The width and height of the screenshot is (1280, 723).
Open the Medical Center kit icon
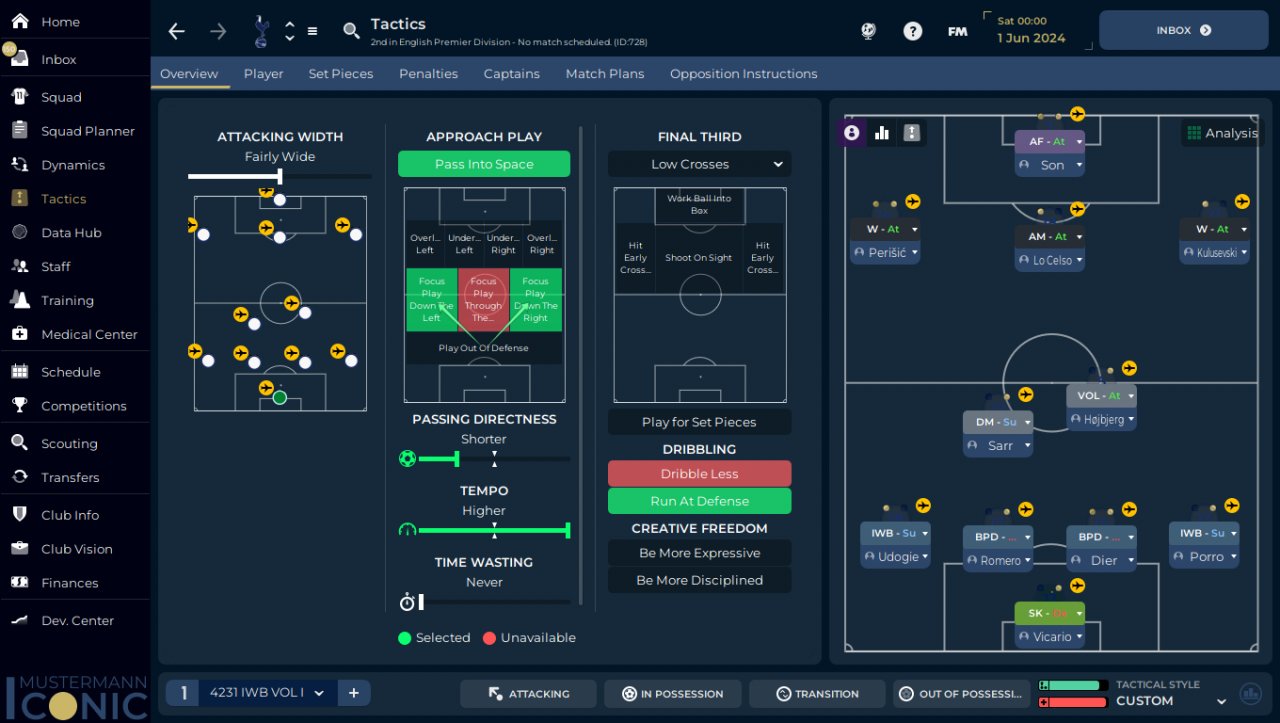tap(19, 334)
